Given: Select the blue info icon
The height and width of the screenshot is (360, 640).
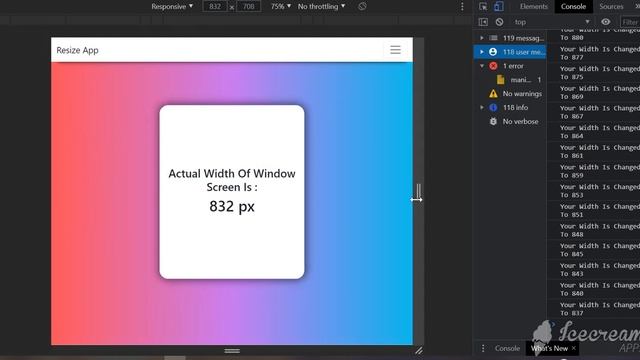Looking at the screenshot, I should pyautogui.click(x=493, y=107).
